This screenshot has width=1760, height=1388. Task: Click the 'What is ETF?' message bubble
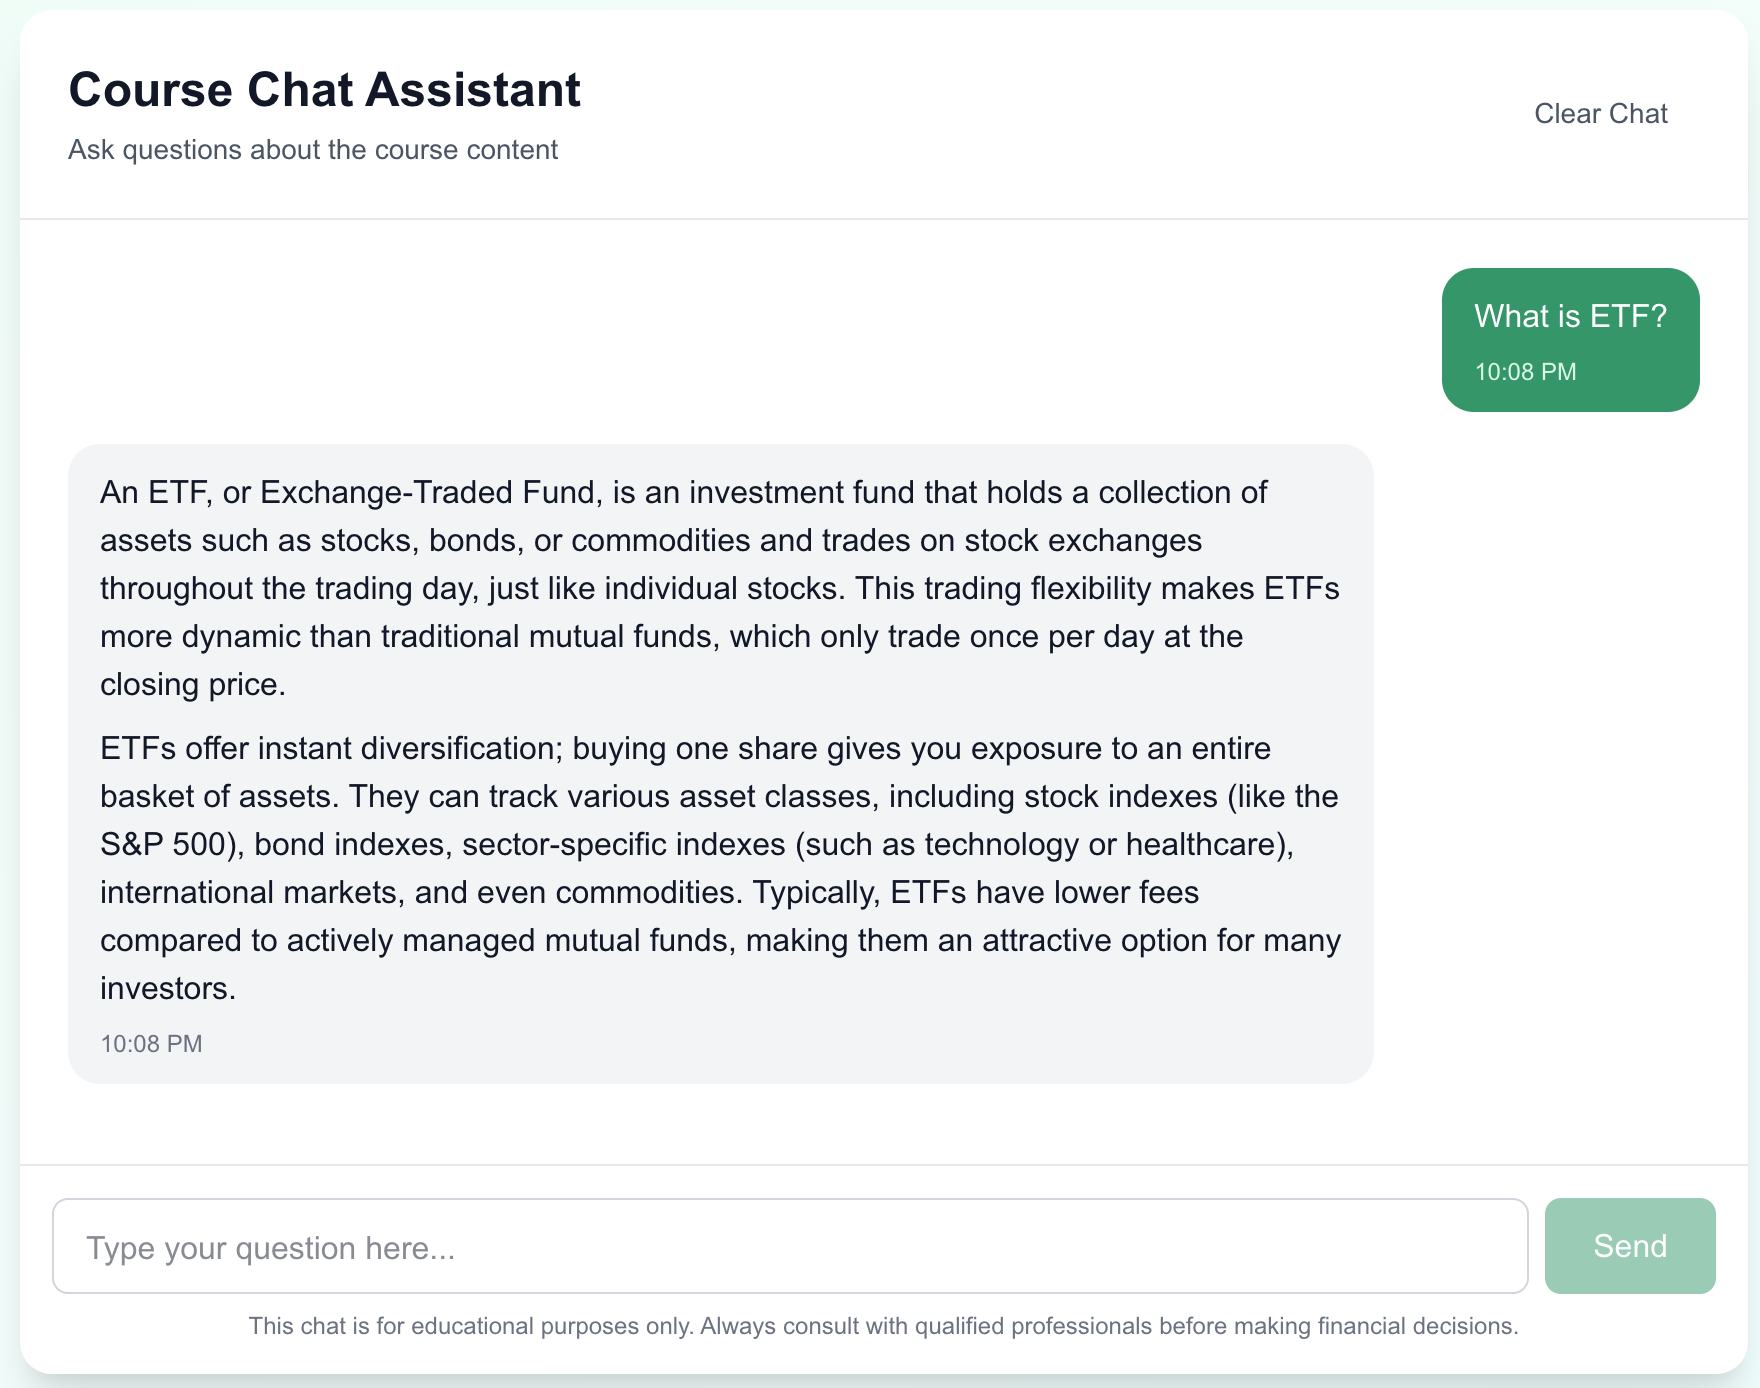1570,340
